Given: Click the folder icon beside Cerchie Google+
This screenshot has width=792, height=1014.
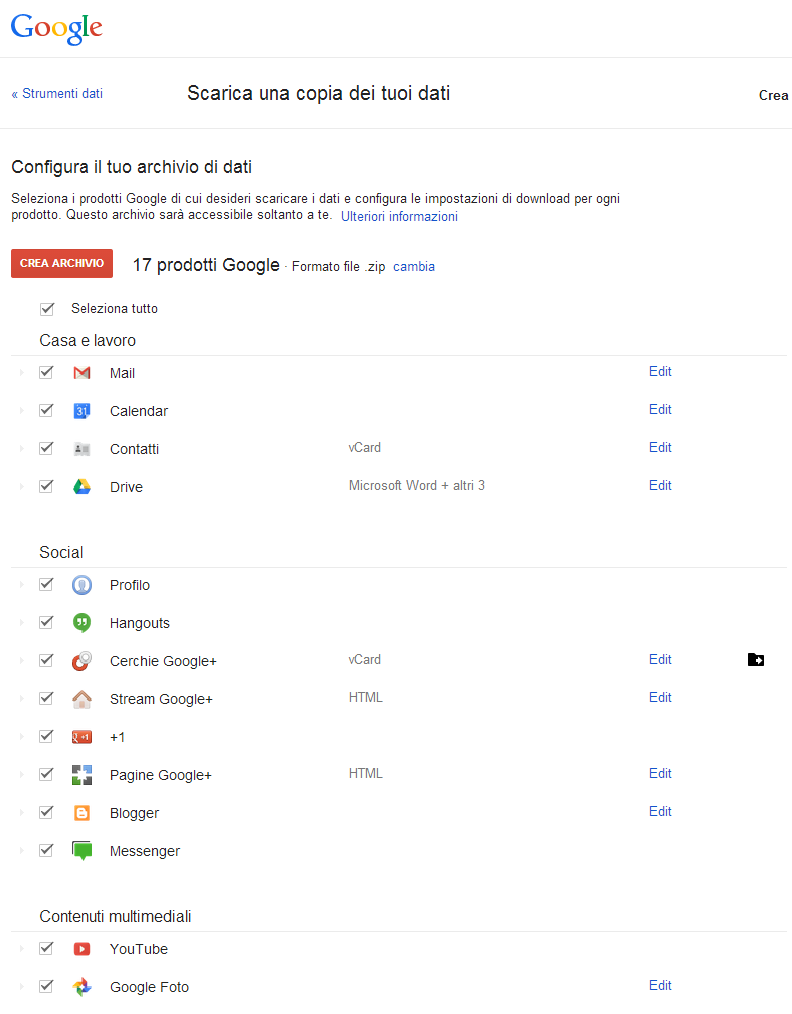Looking at the screenshot, I should tap(756, 660).
